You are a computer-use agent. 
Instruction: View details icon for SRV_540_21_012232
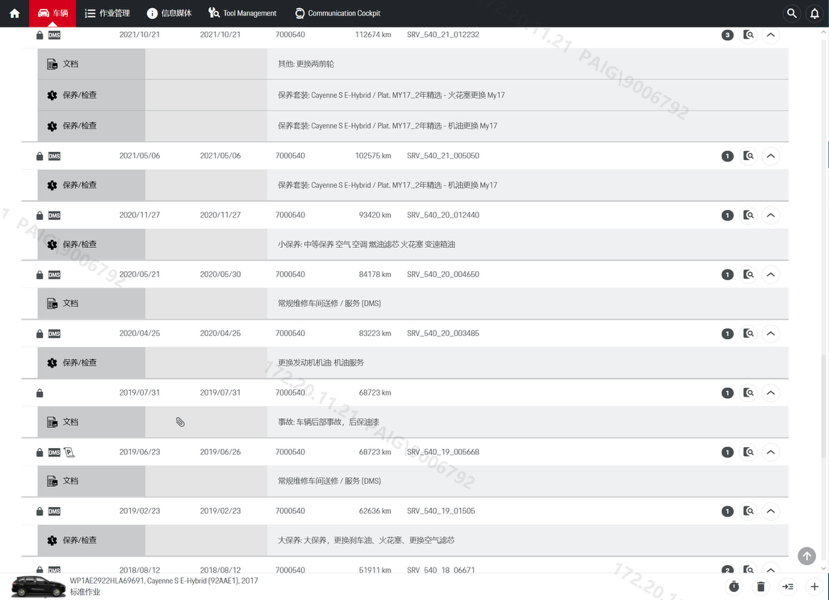pyautogui.click(x=749, y=35)
